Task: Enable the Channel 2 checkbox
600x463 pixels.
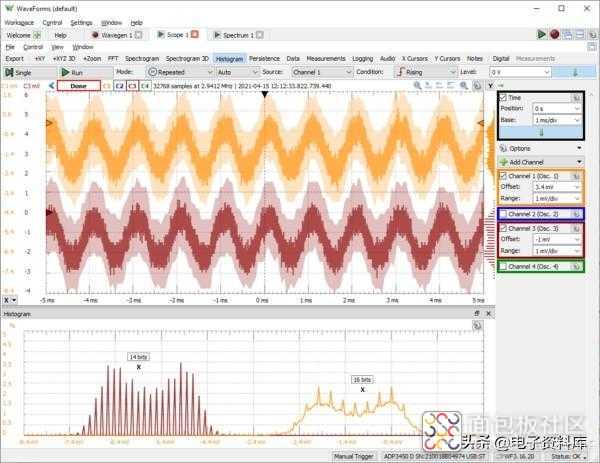Action: (503, 214)
